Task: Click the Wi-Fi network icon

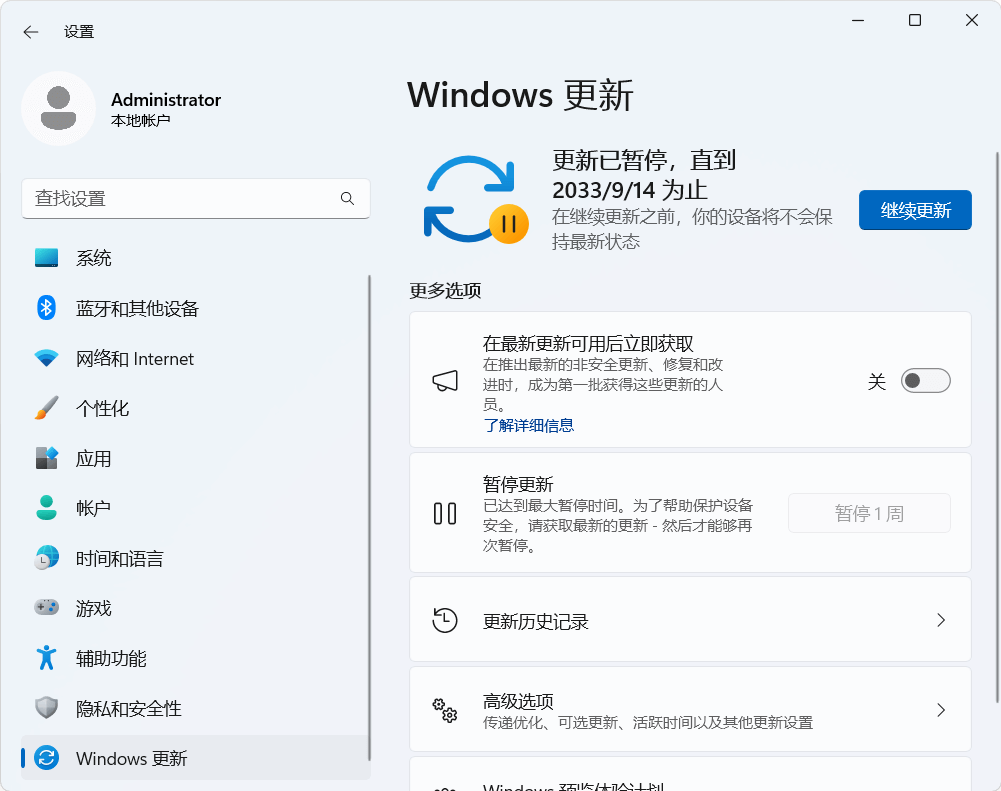Action: click(47, 358)
